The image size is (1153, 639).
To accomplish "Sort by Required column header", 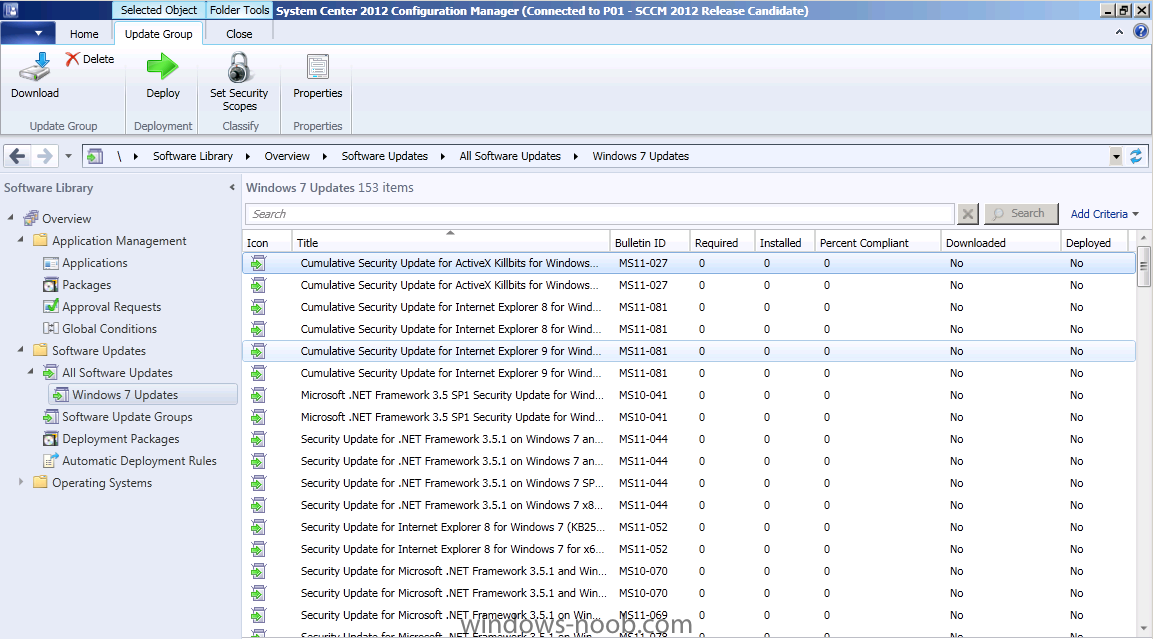I will point(721,243).
